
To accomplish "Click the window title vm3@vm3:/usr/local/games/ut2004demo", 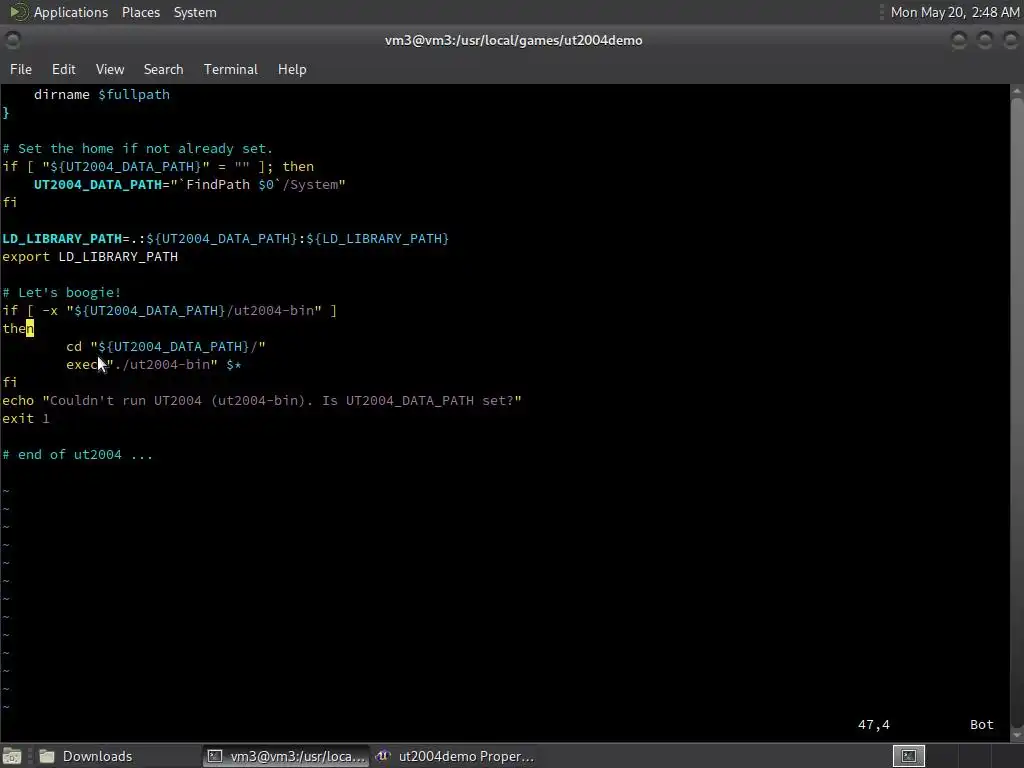I will click(x=513, y=40).
